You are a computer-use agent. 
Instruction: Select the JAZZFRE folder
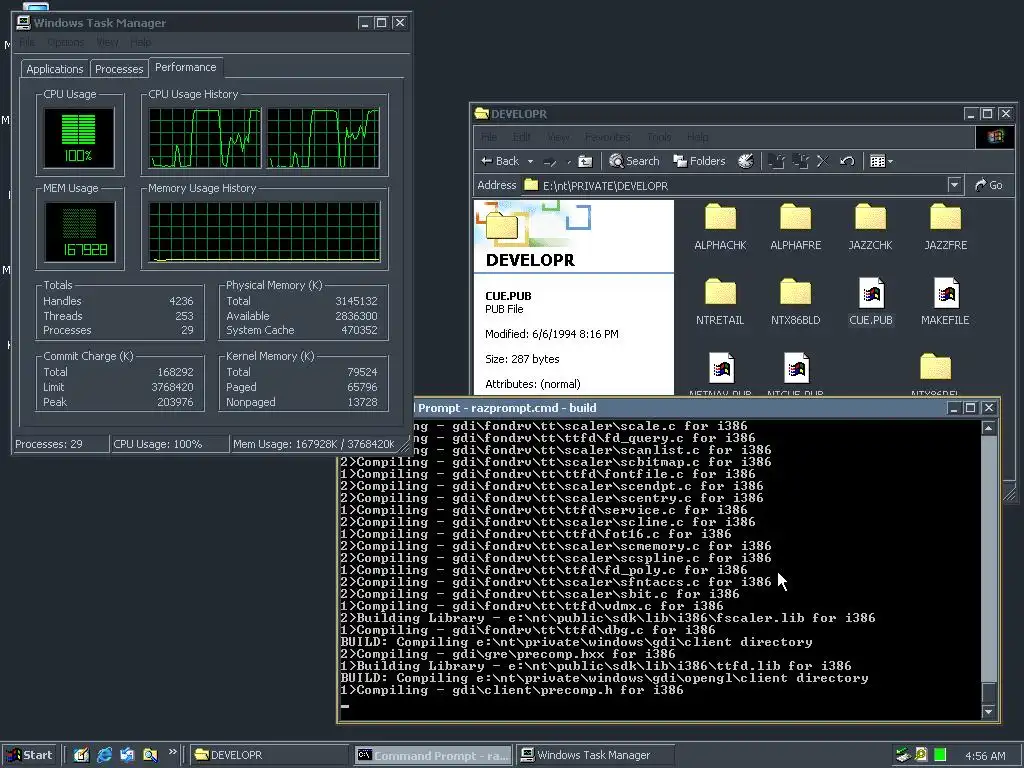946,227
